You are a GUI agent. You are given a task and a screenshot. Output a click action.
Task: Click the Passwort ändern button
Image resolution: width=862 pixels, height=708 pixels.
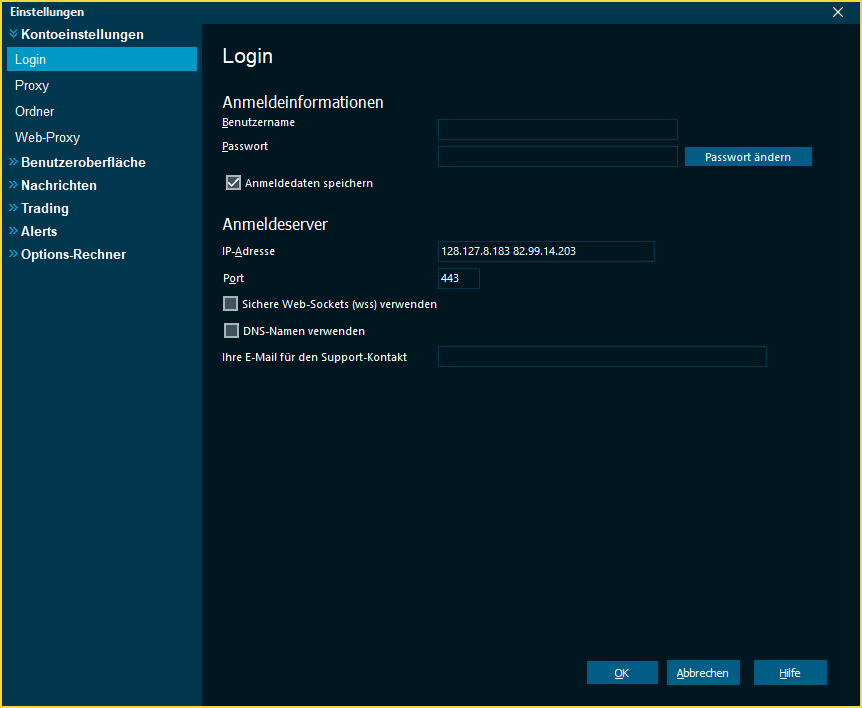click(x=748, y=156)
